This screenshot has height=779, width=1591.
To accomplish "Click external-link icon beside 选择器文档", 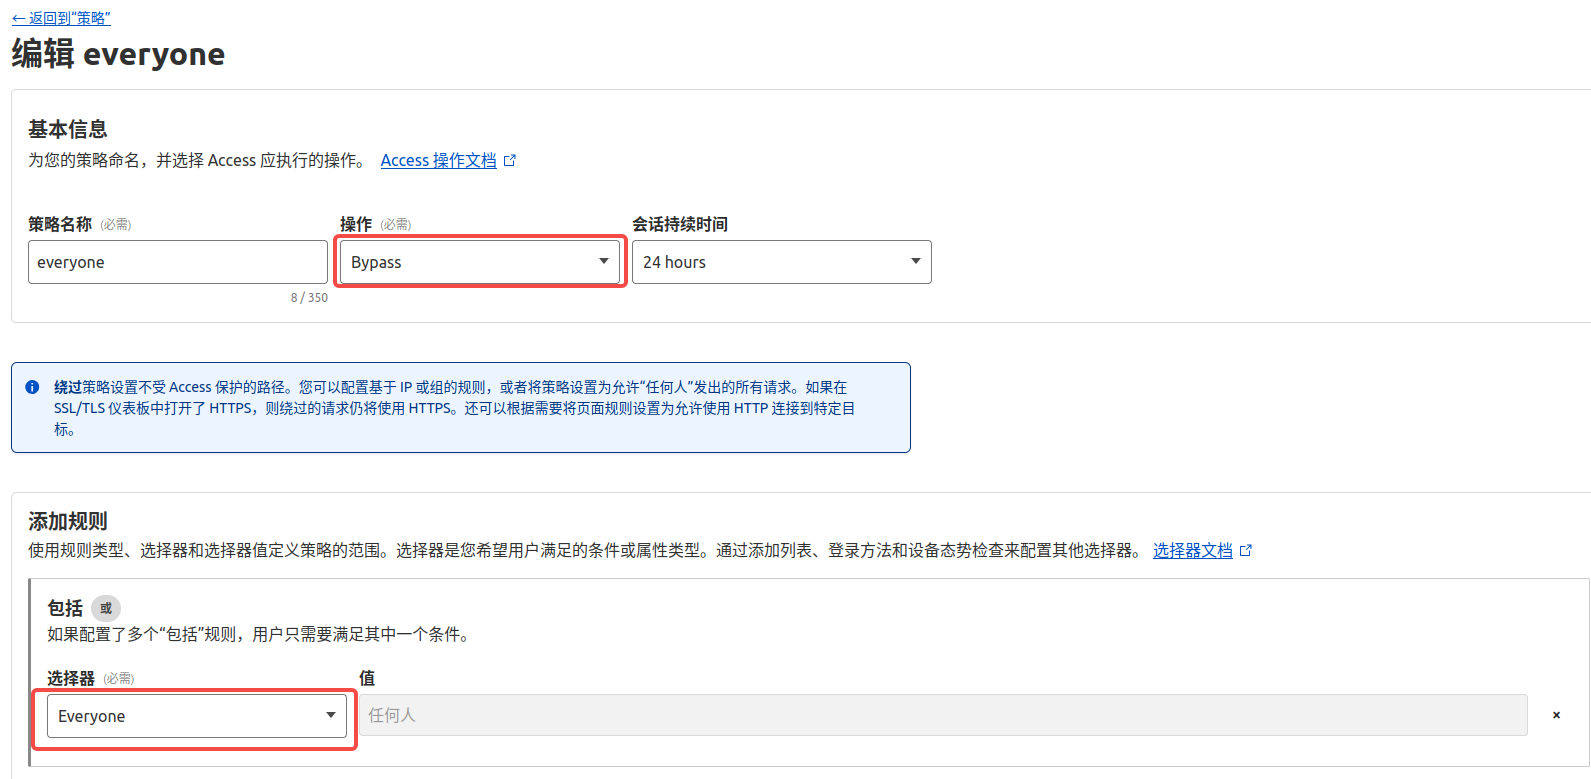I will pyautogui.click(x=1246, y=550).
